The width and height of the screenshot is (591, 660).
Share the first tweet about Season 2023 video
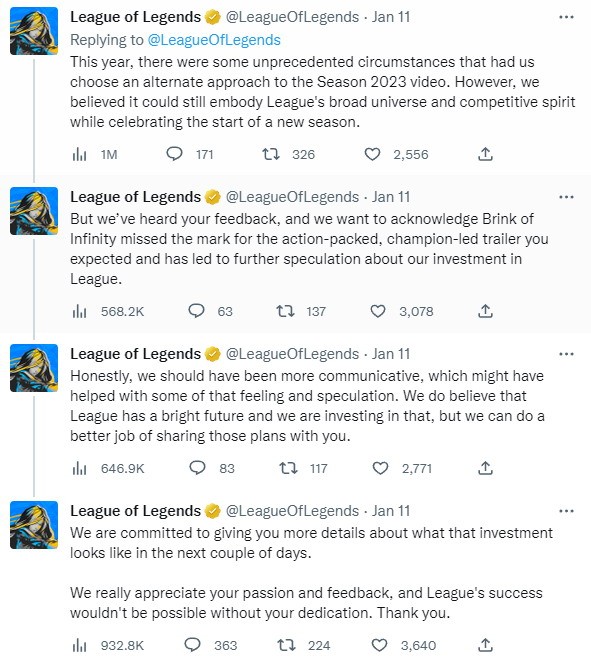[485, 154]
